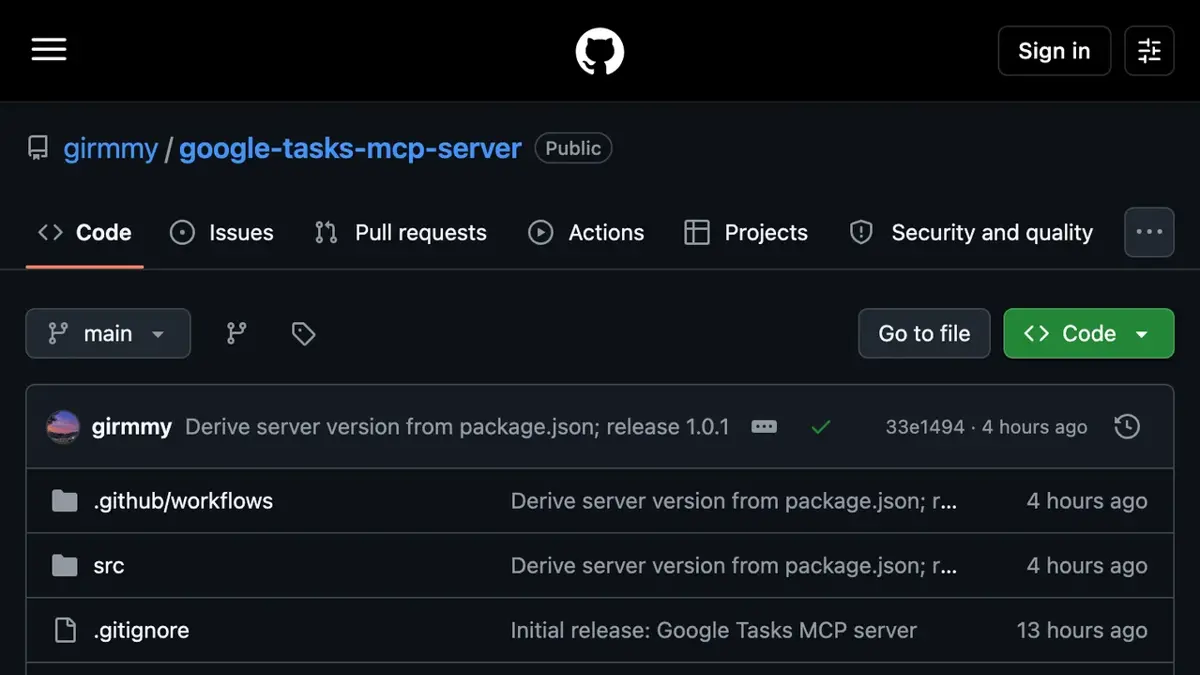Switch to the Code tab
Image resolution: width=1200 pixels, height=675 pixels.
[85, 233]
